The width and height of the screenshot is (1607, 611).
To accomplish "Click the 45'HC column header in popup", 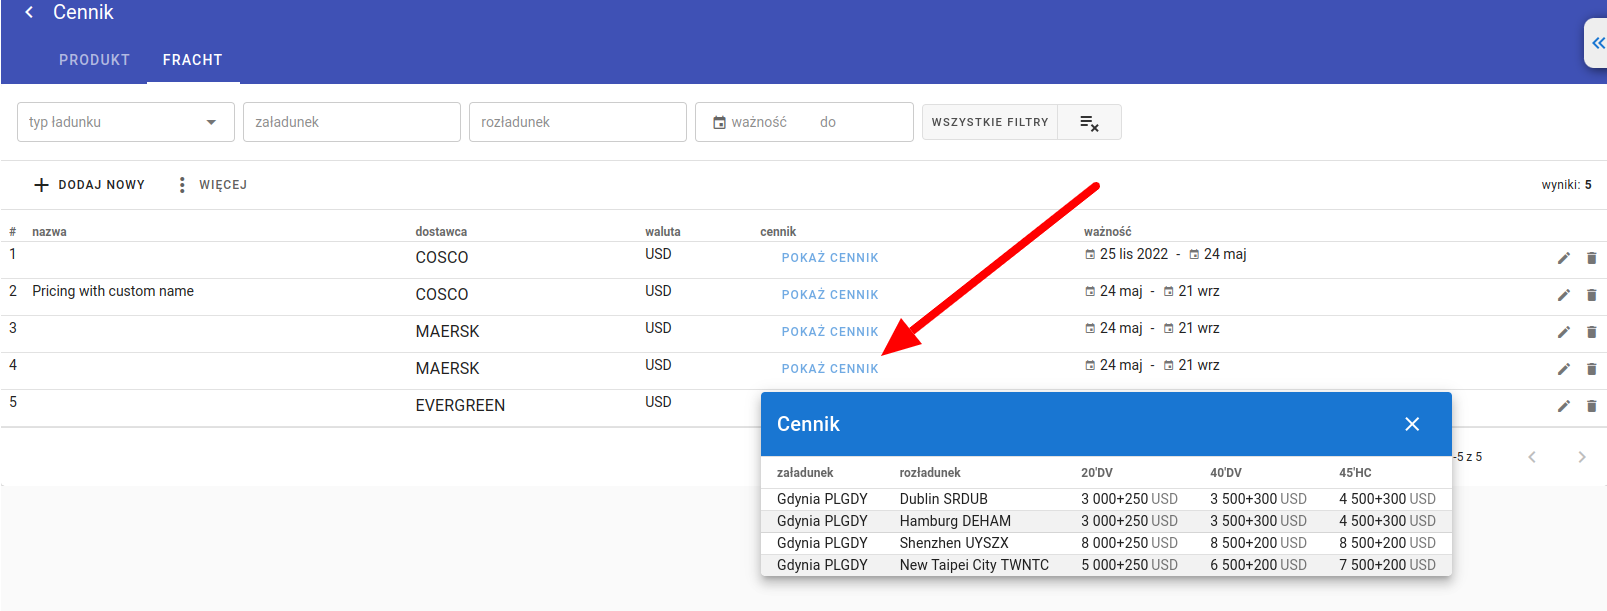I will click(1355, 473).
